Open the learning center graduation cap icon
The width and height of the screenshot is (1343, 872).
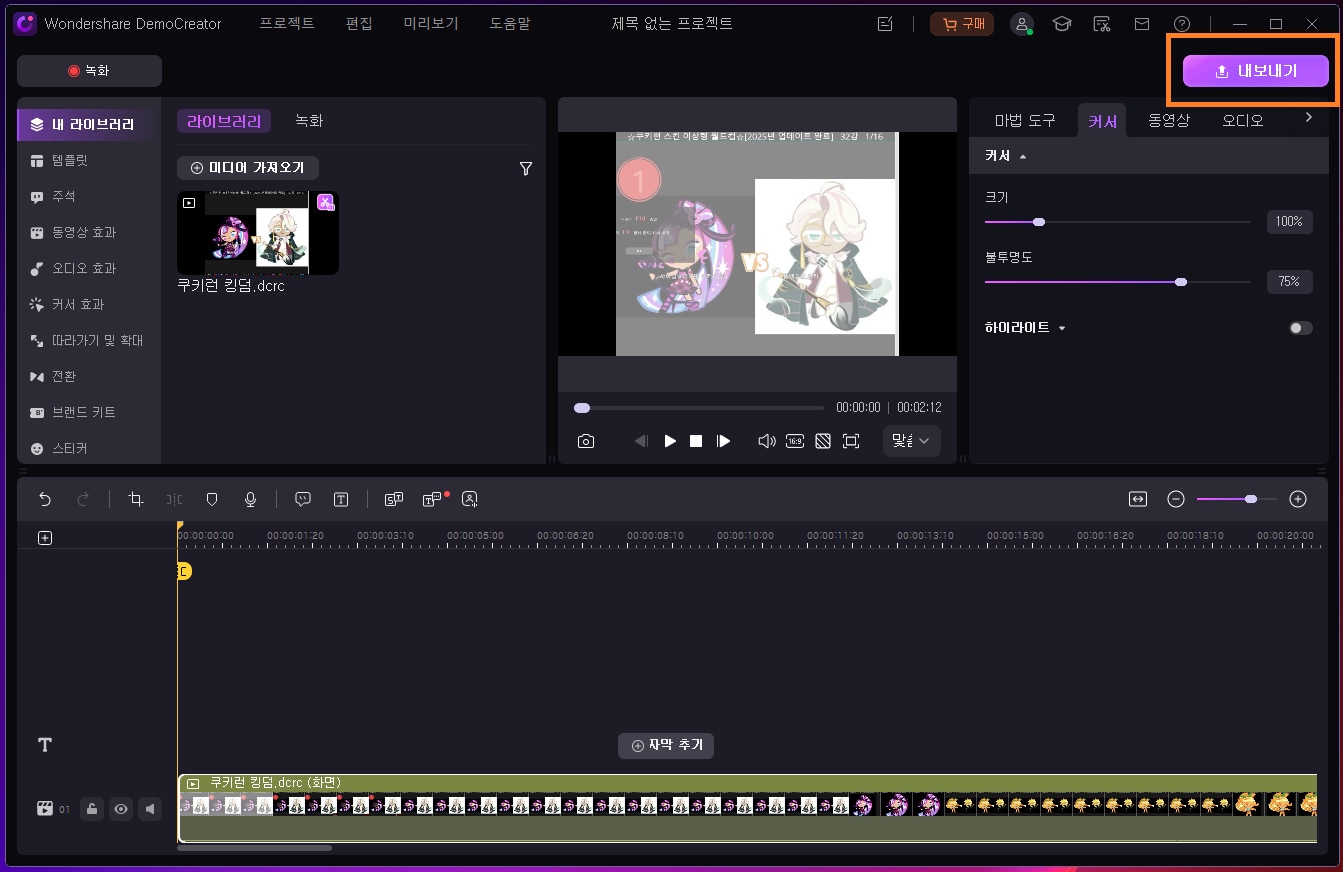click(x=1061, y=24)
